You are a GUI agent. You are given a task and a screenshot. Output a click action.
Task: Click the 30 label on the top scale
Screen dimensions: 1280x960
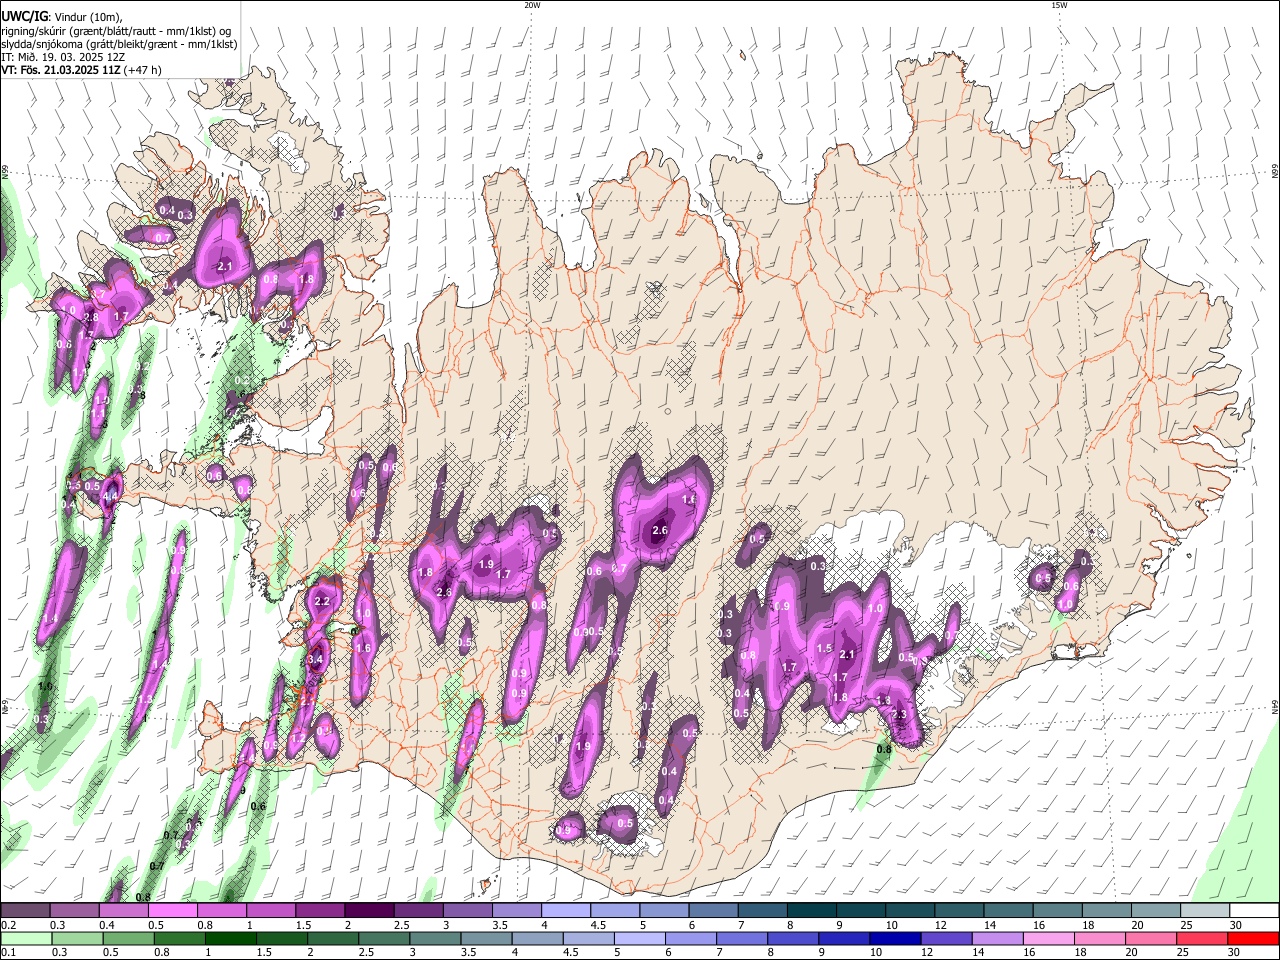1235,925
